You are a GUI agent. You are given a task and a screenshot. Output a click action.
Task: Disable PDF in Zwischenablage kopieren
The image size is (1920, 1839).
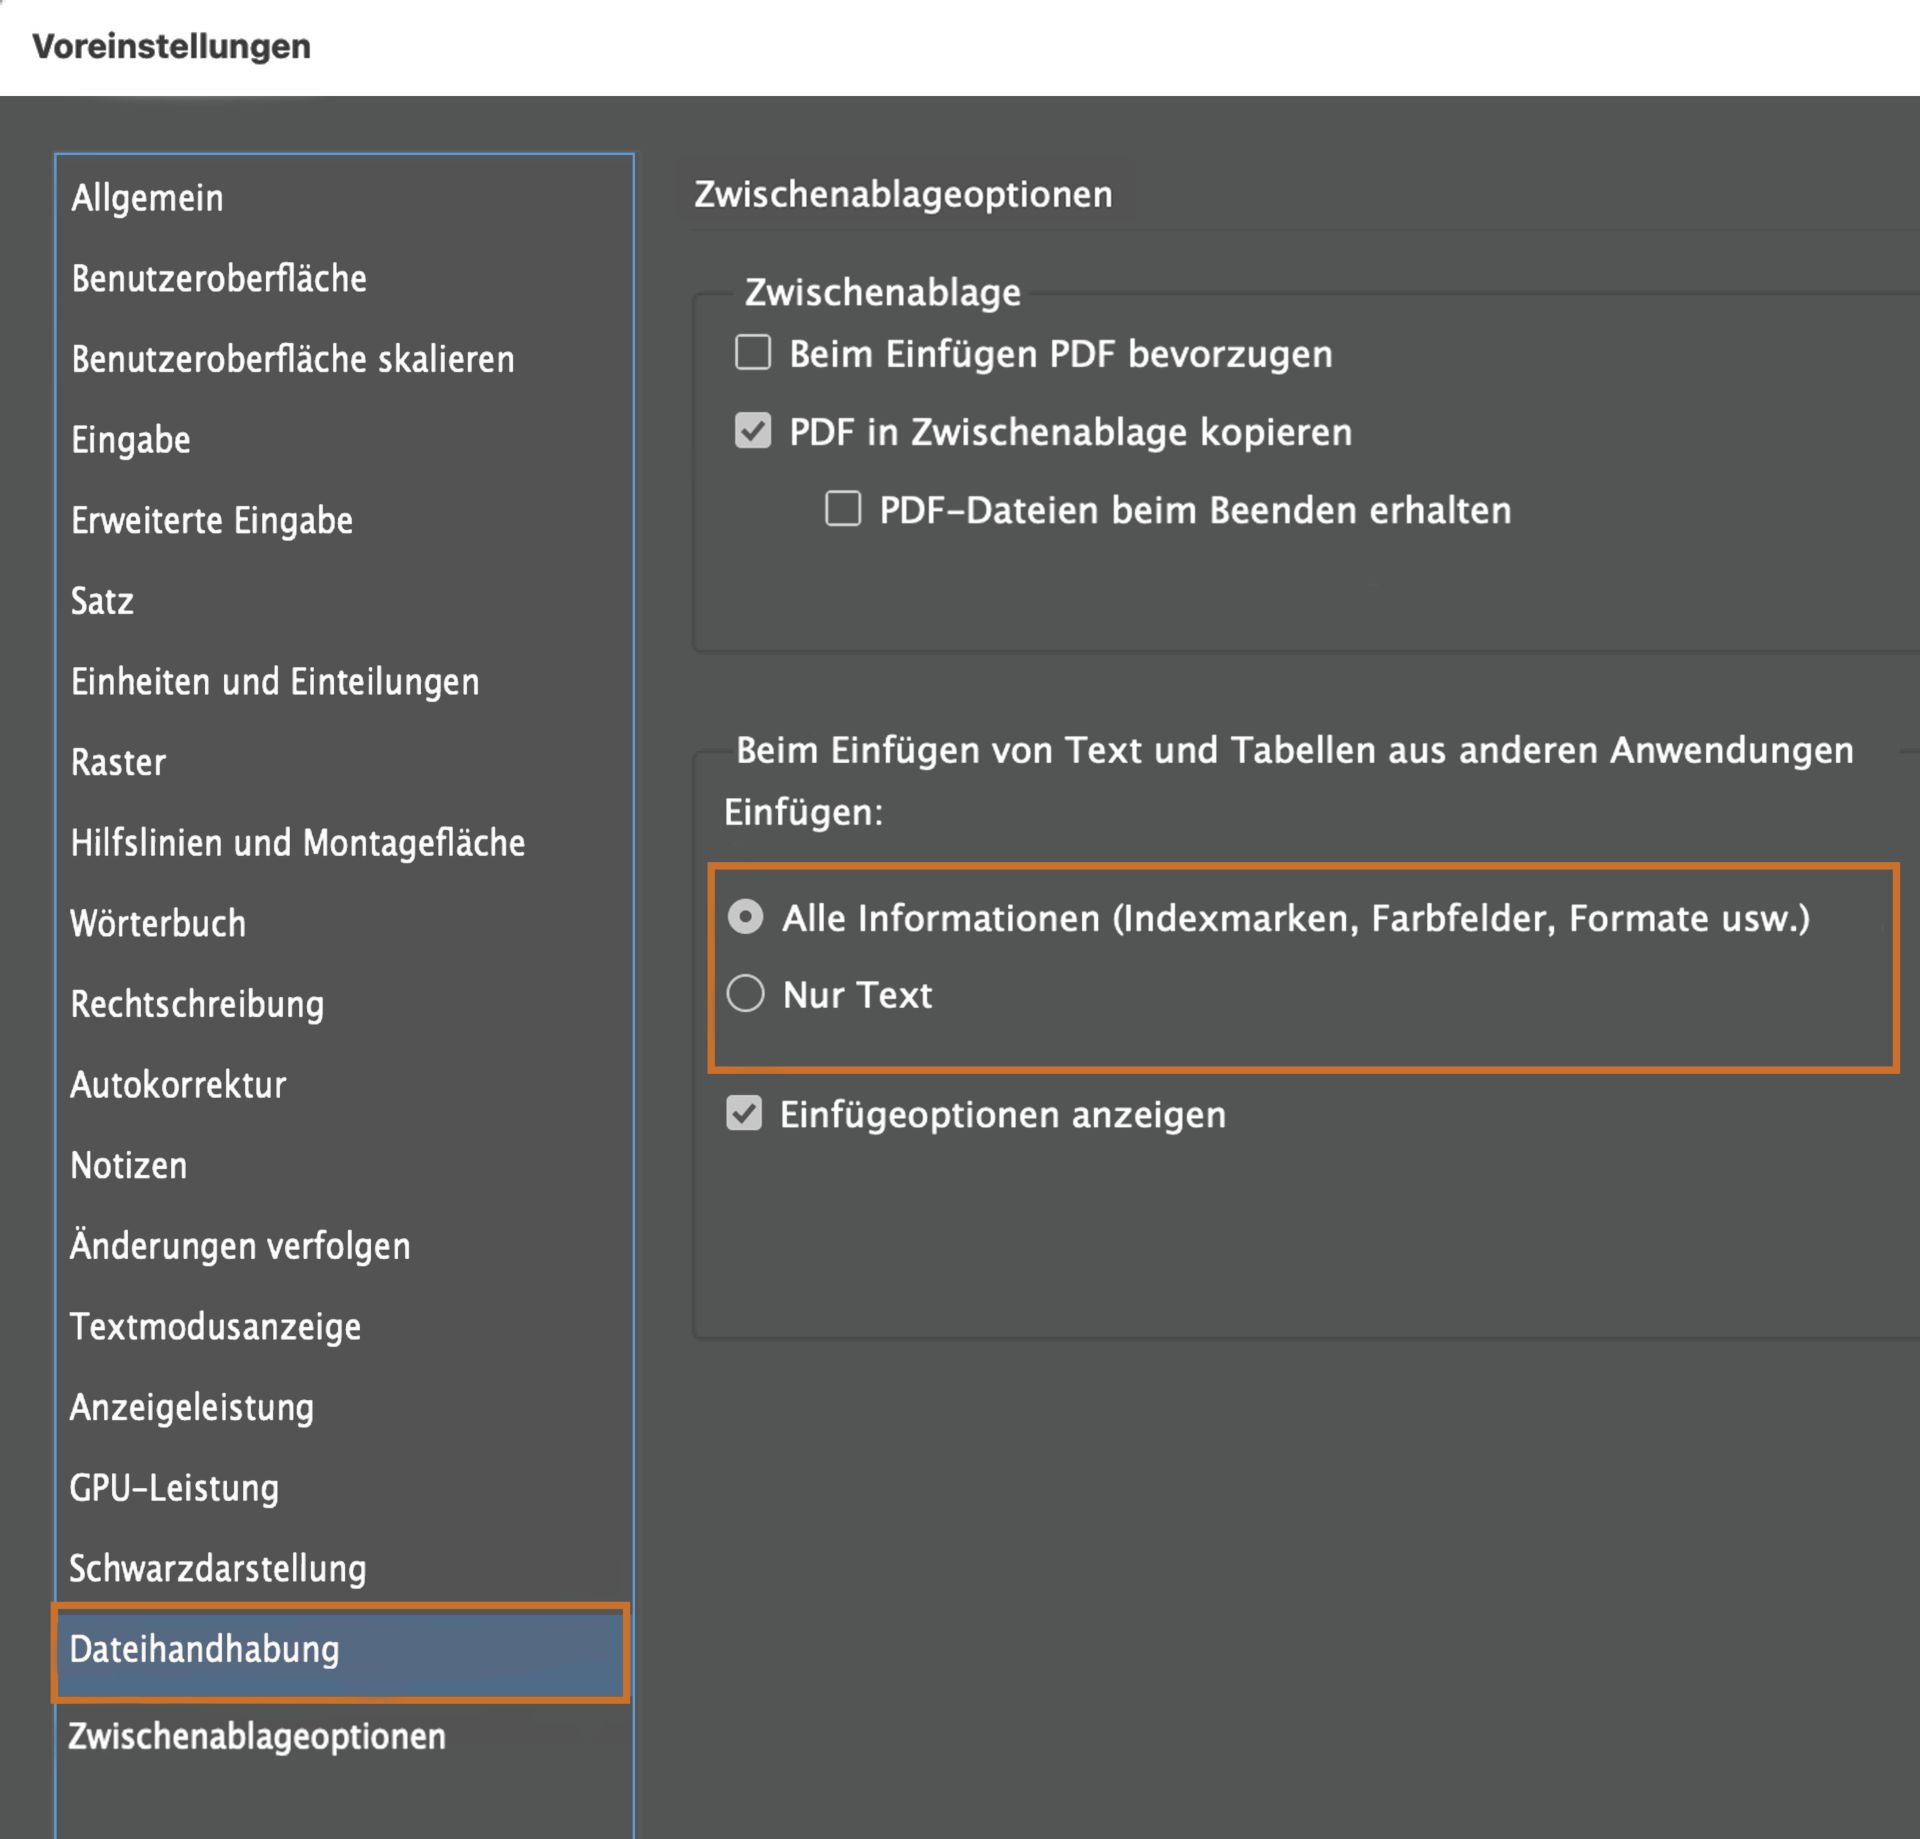751,432
